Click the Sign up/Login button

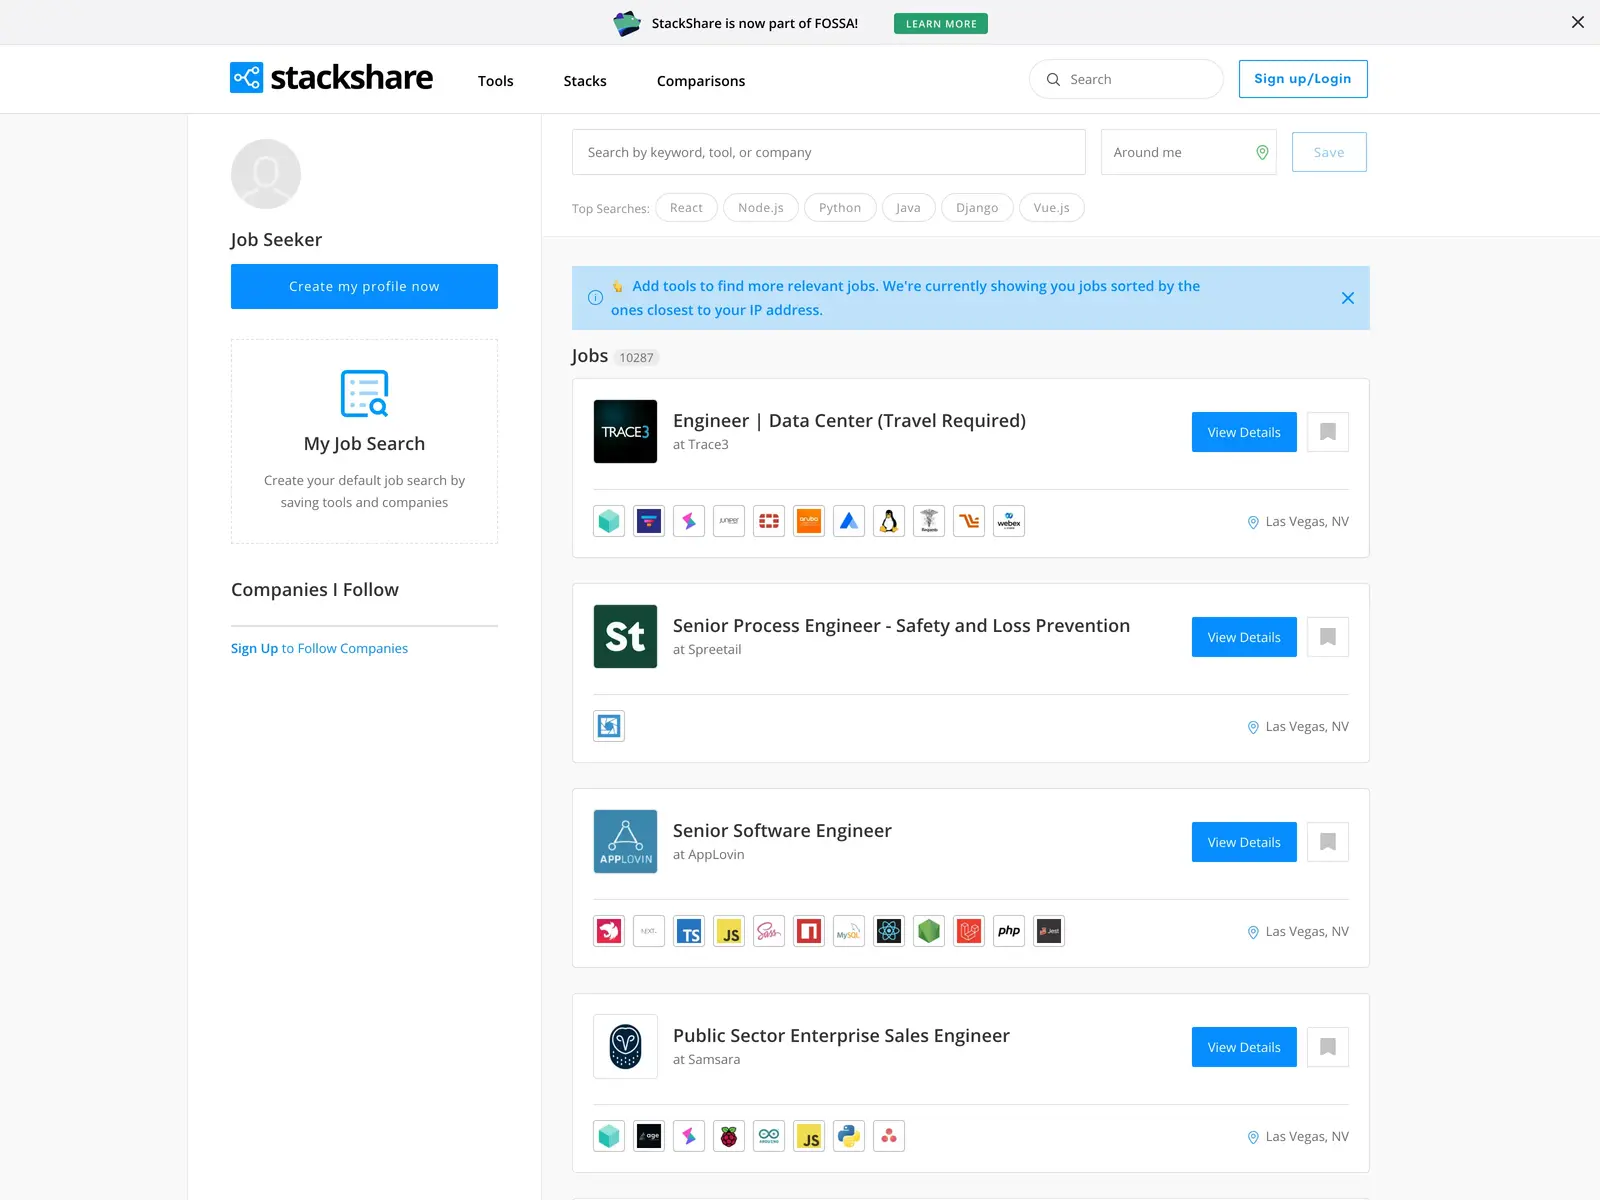1303,79
